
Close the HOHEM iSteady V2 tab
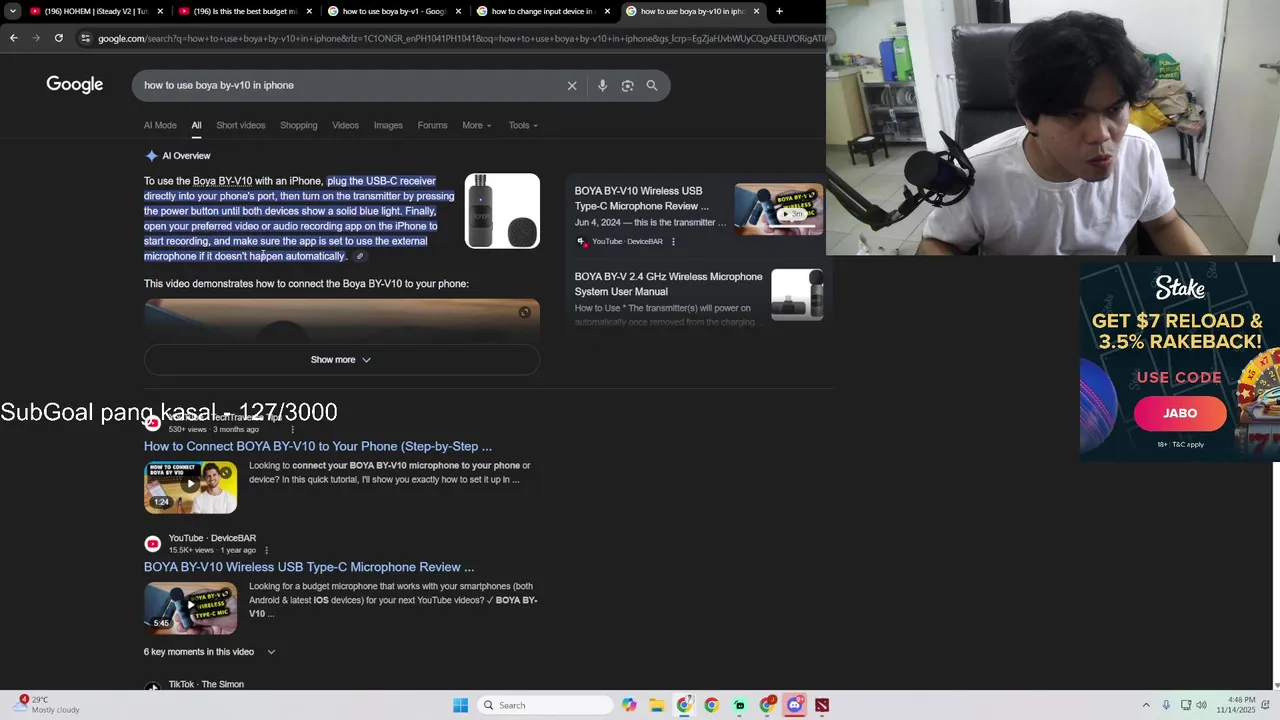point(160,11)
